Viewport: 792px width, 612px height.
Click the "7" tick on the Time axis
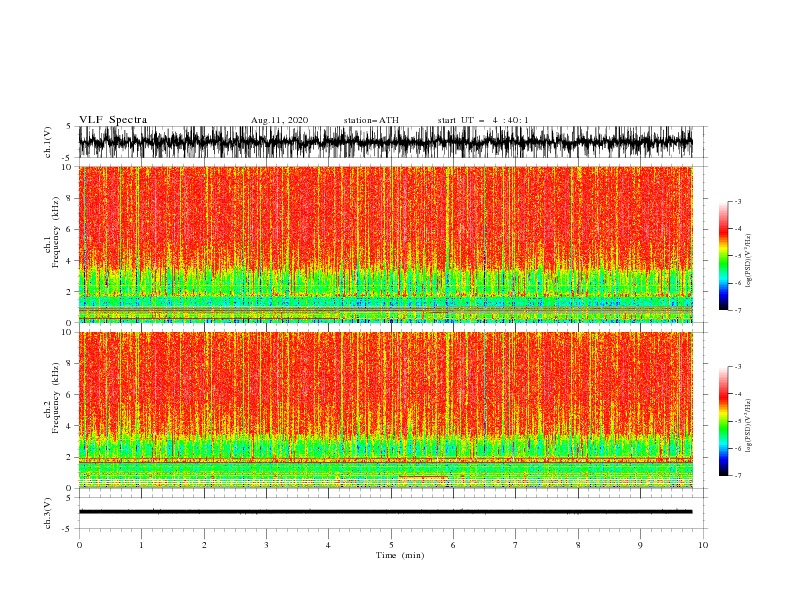[x=516, y=545]
